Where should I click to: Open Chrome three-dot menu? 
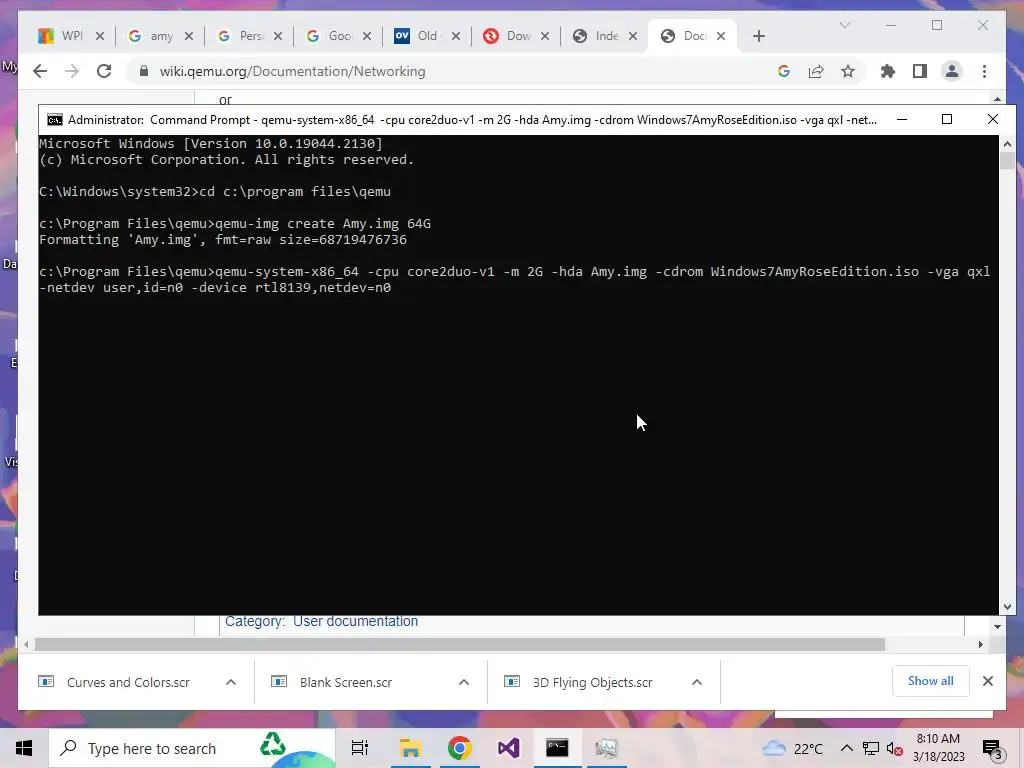984,71
